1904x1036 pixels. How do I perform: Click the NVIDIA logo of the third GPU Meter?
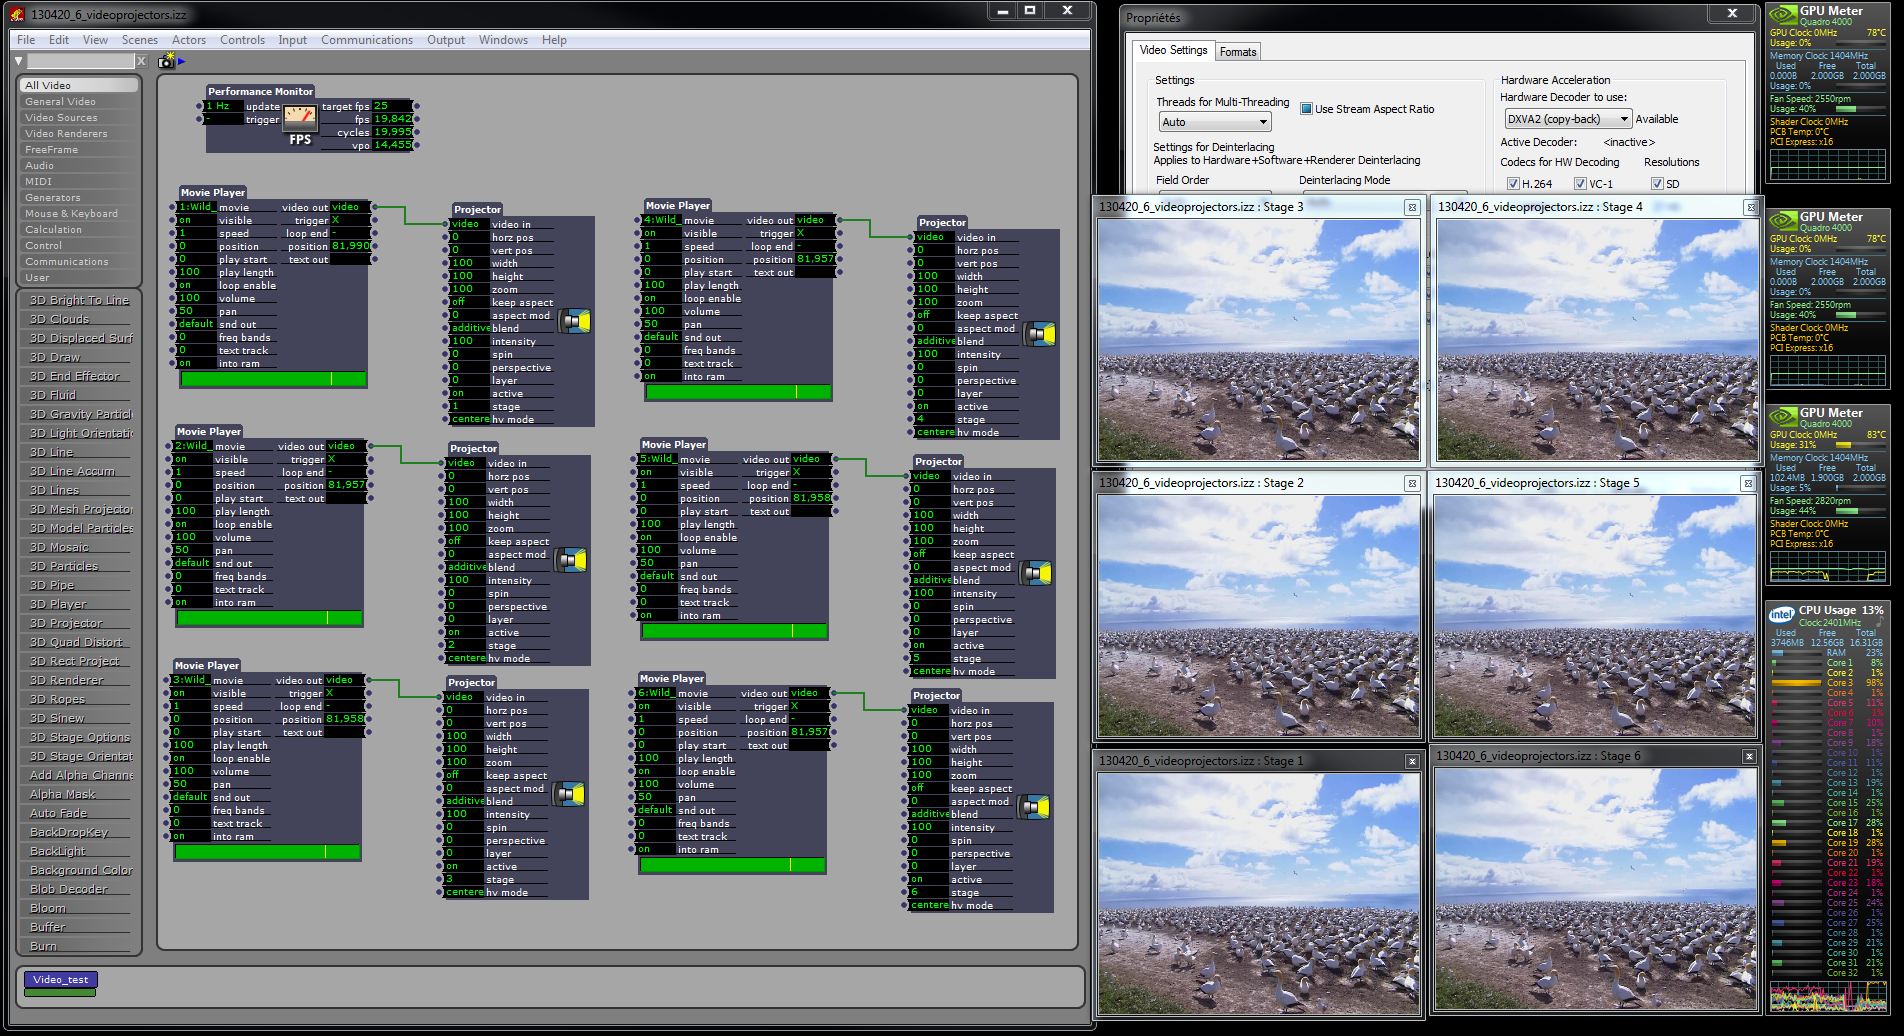click(x=1783, y=417)
